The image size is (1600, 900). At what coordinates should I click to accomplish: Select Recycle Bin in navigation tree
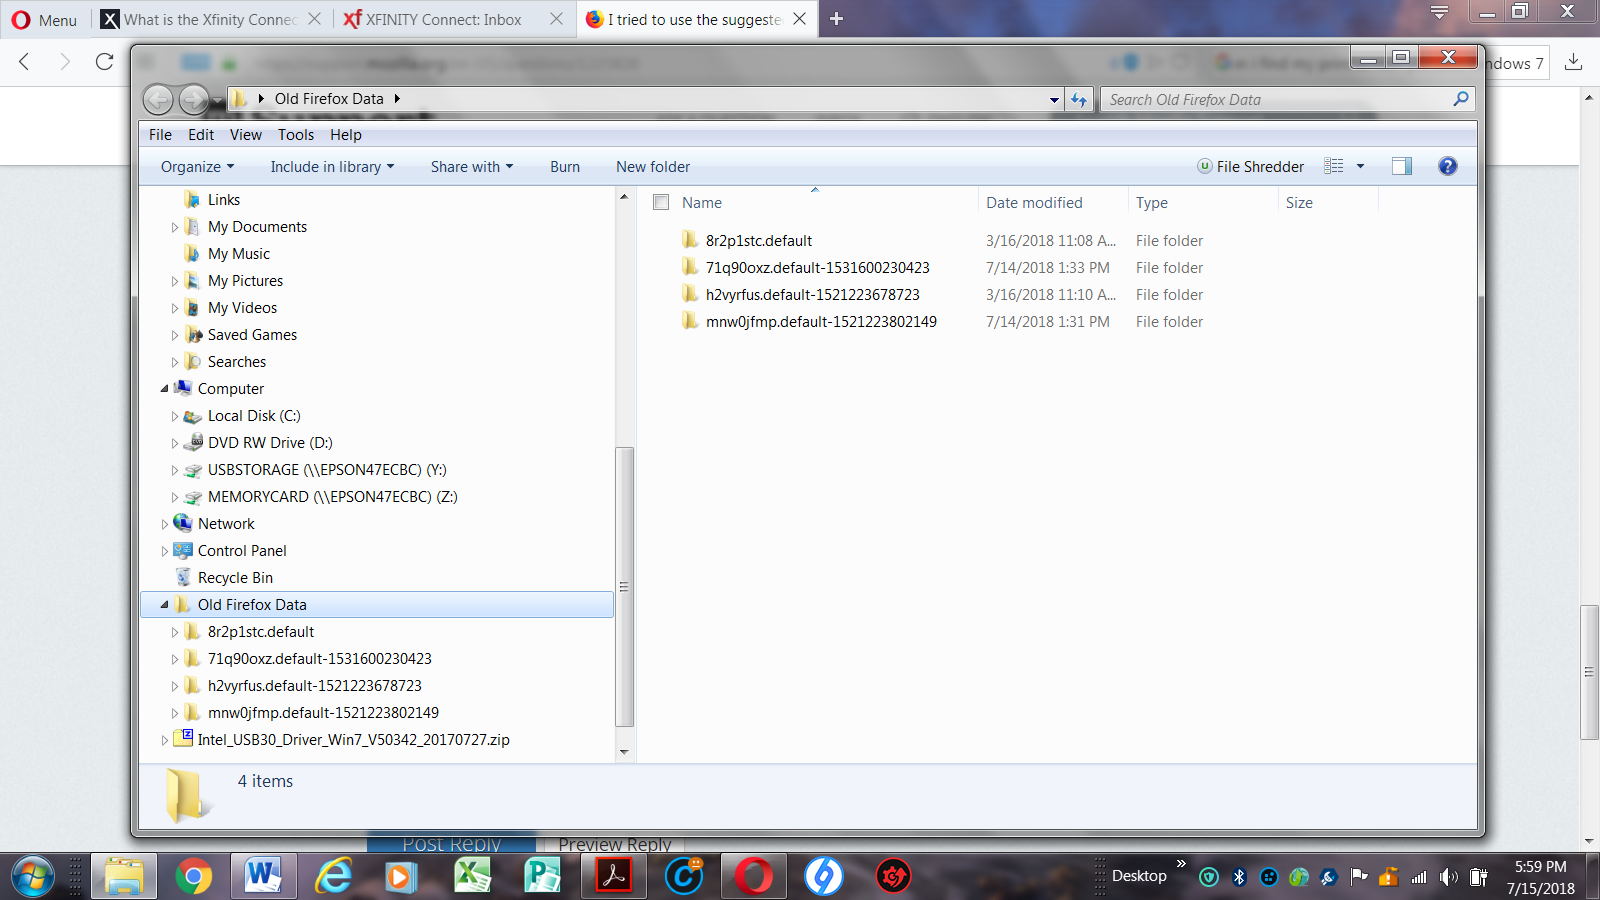pyautogui.click(x=235, y=578)
